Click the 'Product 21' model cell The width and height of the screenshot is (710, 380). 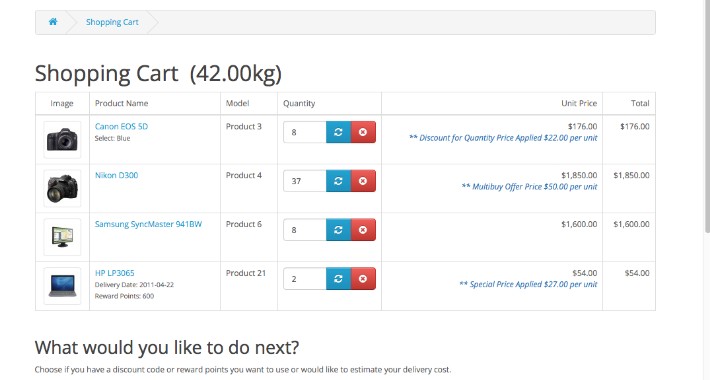(245, 273)
